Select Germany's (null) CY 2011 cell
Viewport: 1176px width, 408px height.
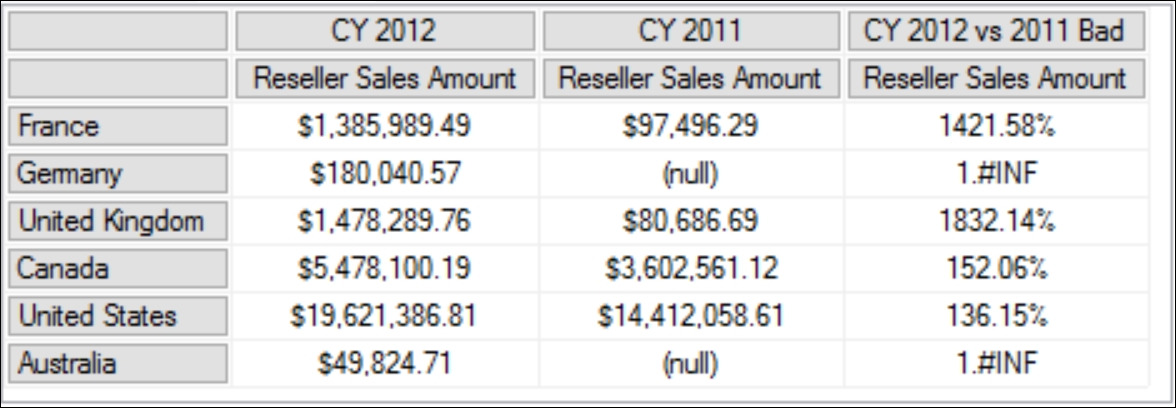(x=692, y=173)
